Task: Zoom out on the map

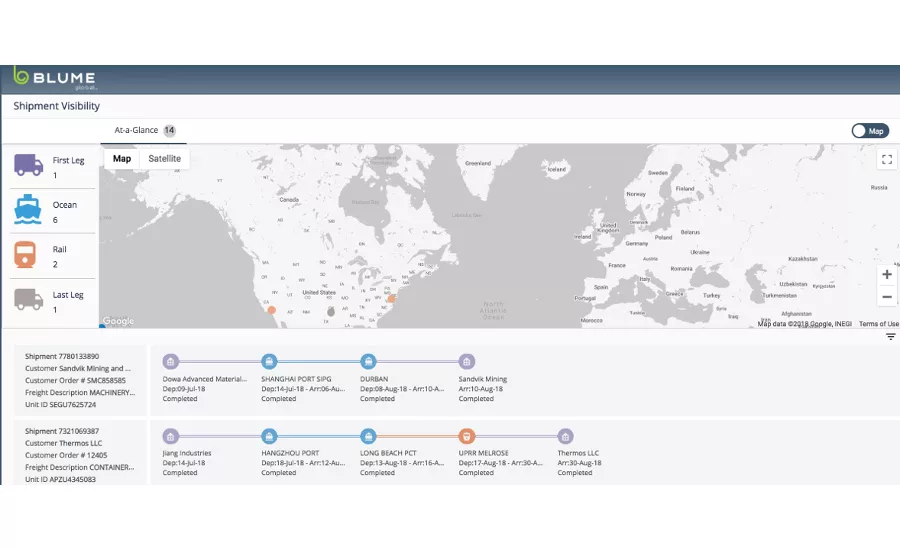Action: 886,297
